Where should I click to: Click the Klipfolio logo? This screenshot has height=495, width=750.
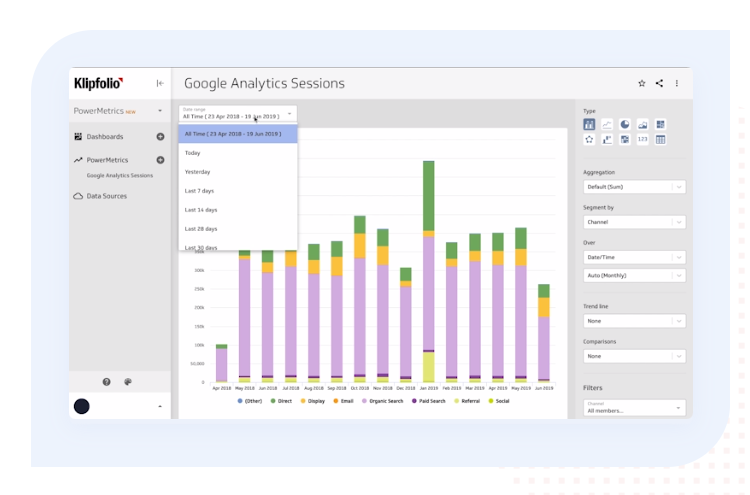pyautogui.click(x=99, y=83)
